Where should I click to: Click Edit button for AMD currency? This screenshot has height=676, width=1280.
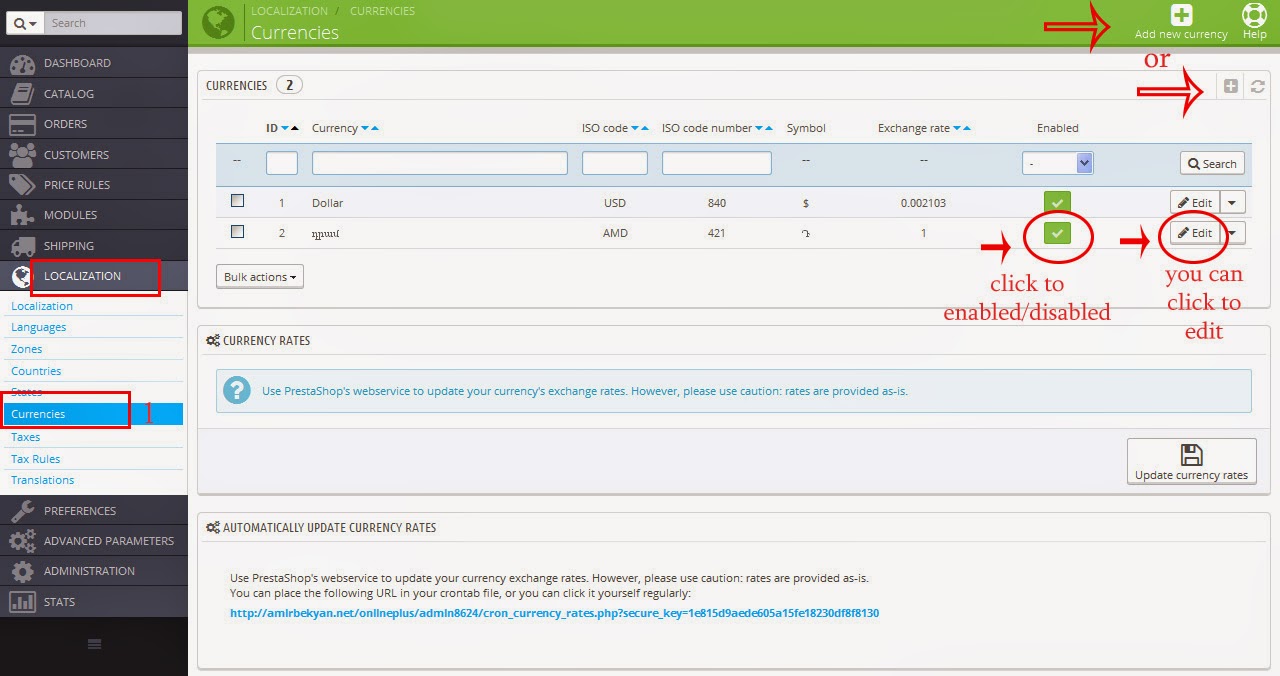coord(1195,233)
